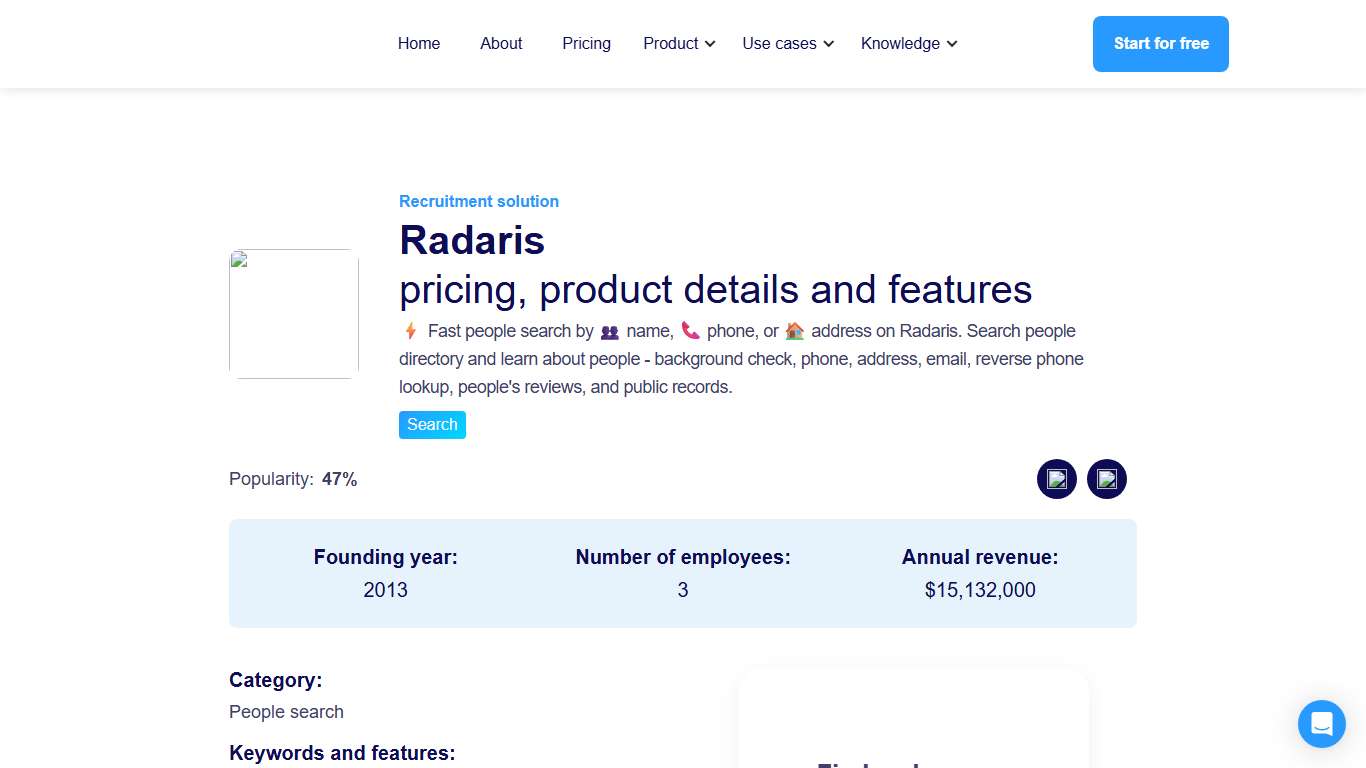1366x768 pixels.
Task: Click the lightning bolt emoji in description
Action: pos(410,331)
